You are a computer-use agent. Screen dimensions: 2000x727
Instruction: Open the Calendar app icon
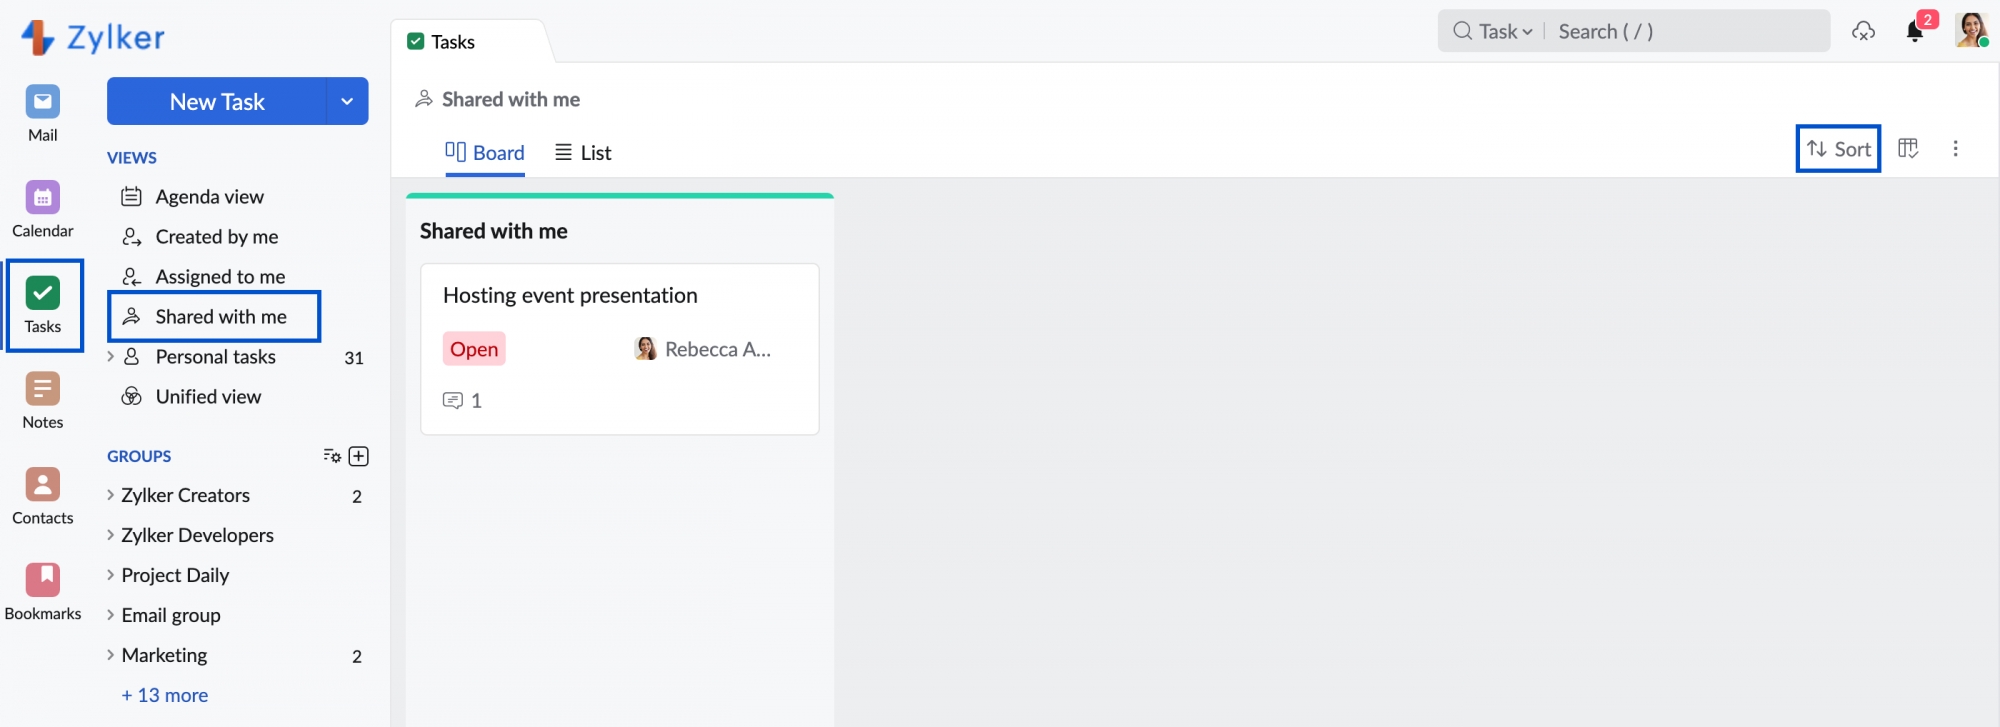[42, 198]
